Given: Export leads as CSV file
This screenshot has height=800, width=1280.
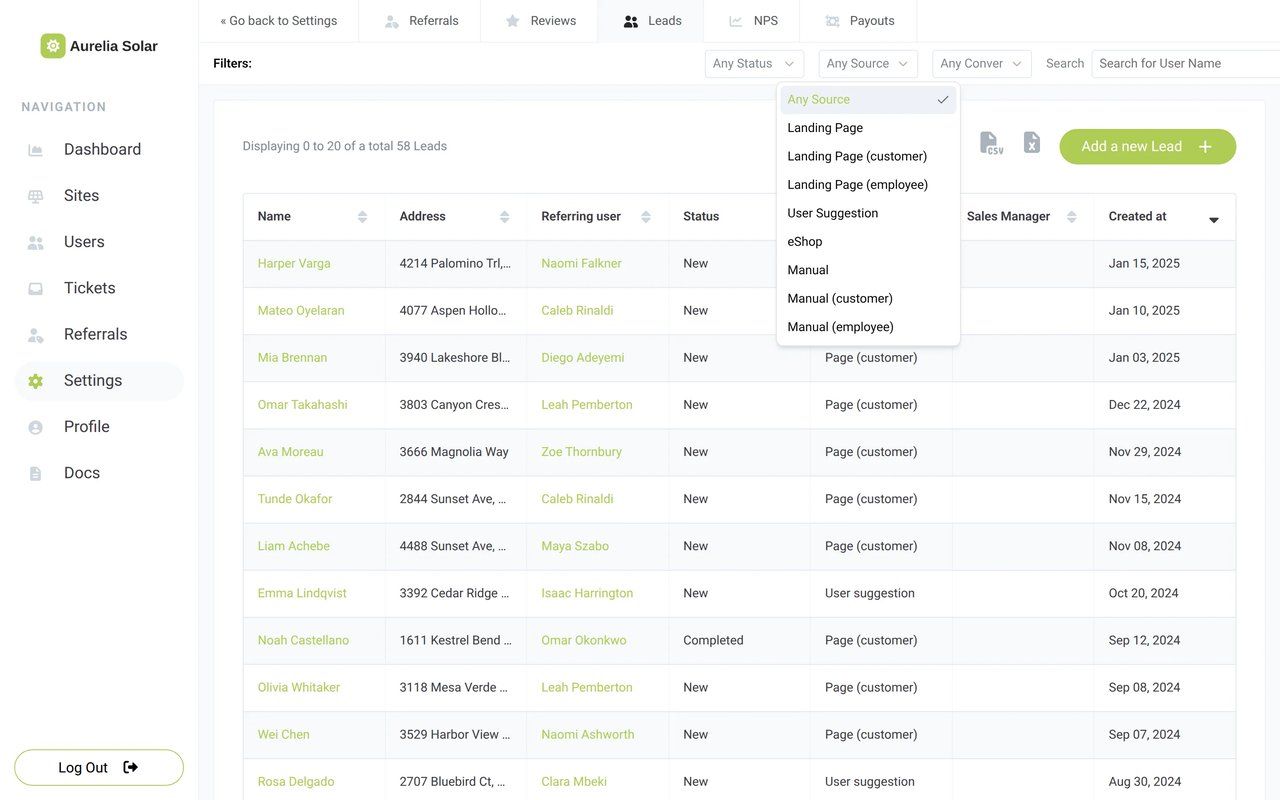Looking at the screenshot, I should [991, 143].
